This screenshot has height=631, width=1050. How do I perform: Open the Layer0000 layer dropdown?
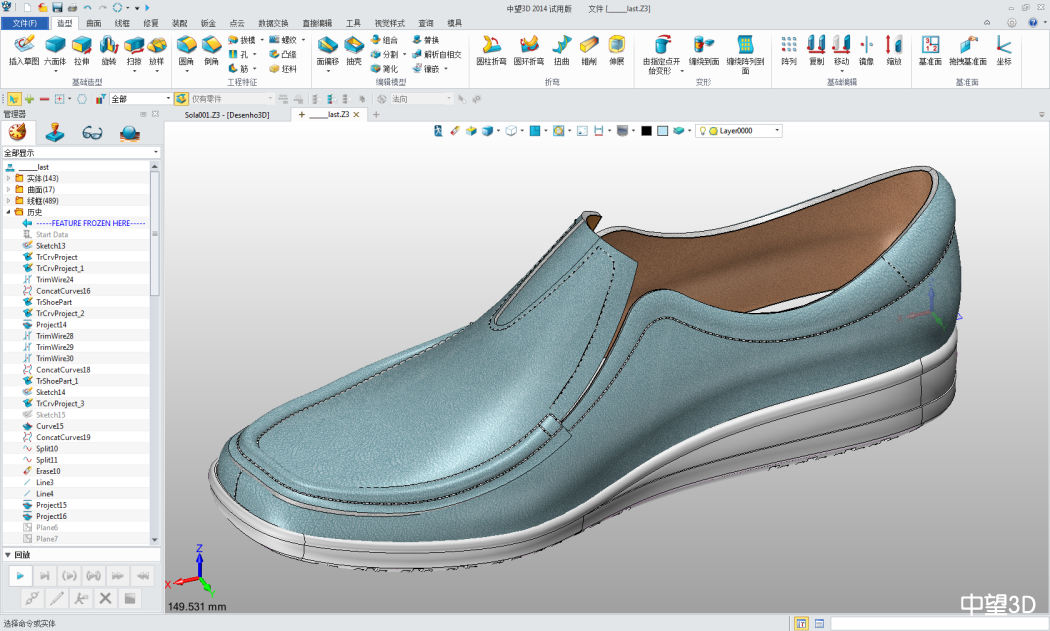click(x=777, y=131)
